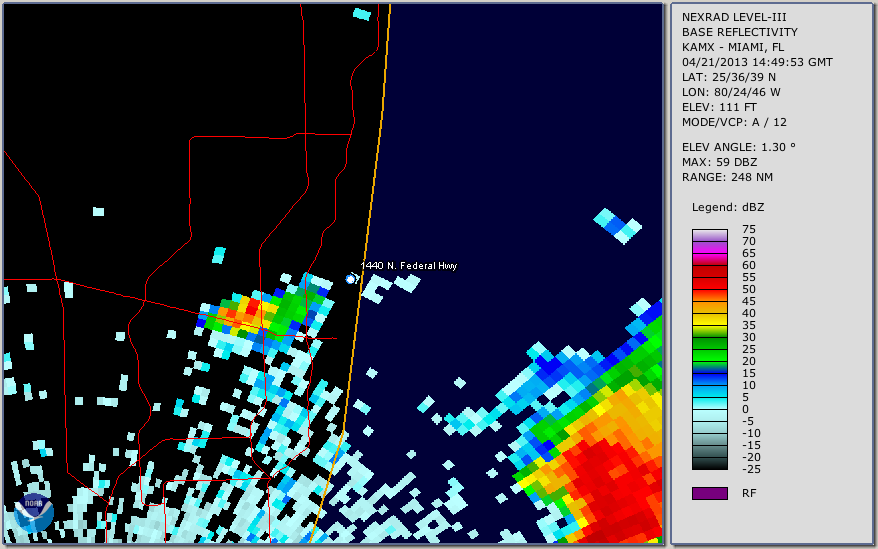Click the '45' legend scale value
The width and height of the screenshot is (878, 549).
[x=749, y=301]
